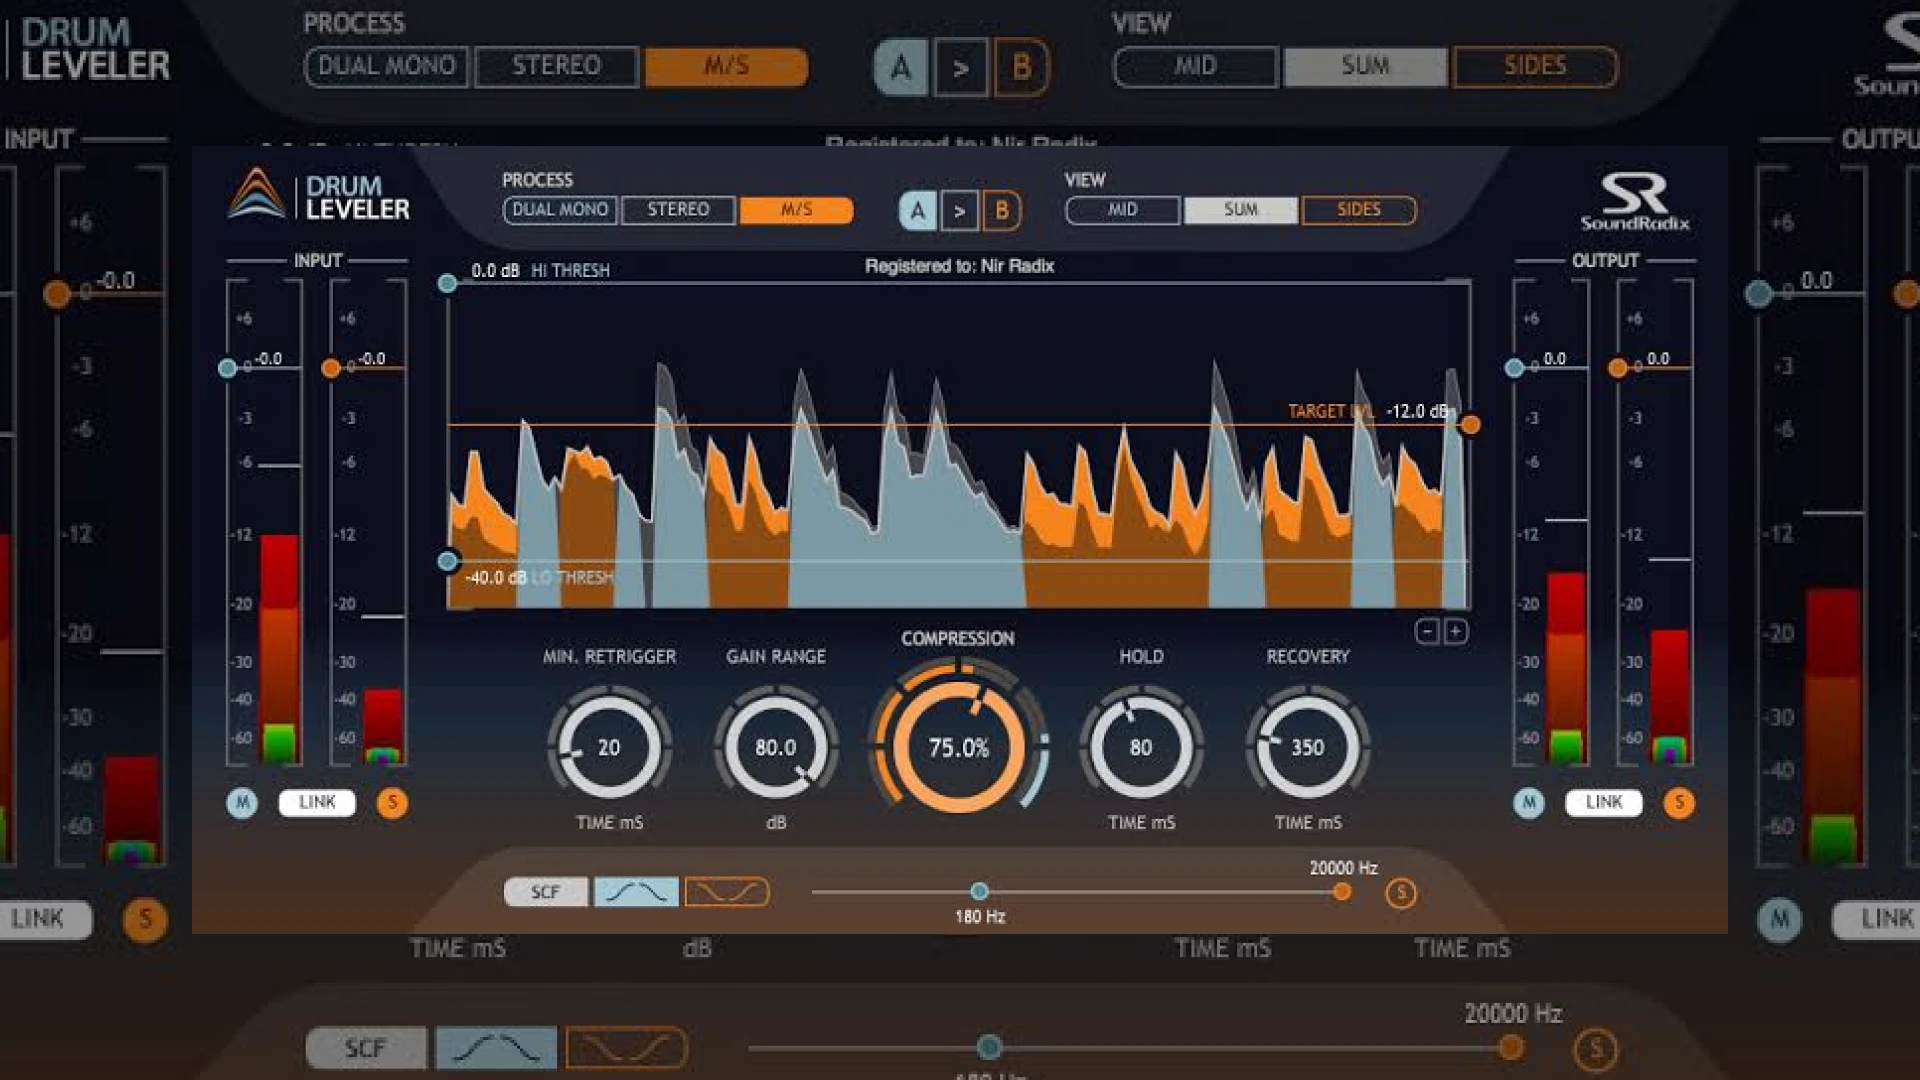Screen dimensions: 1920x1080
Task: Click the '20000 Hz' label in the center panel
Action: coord(1344,868)
